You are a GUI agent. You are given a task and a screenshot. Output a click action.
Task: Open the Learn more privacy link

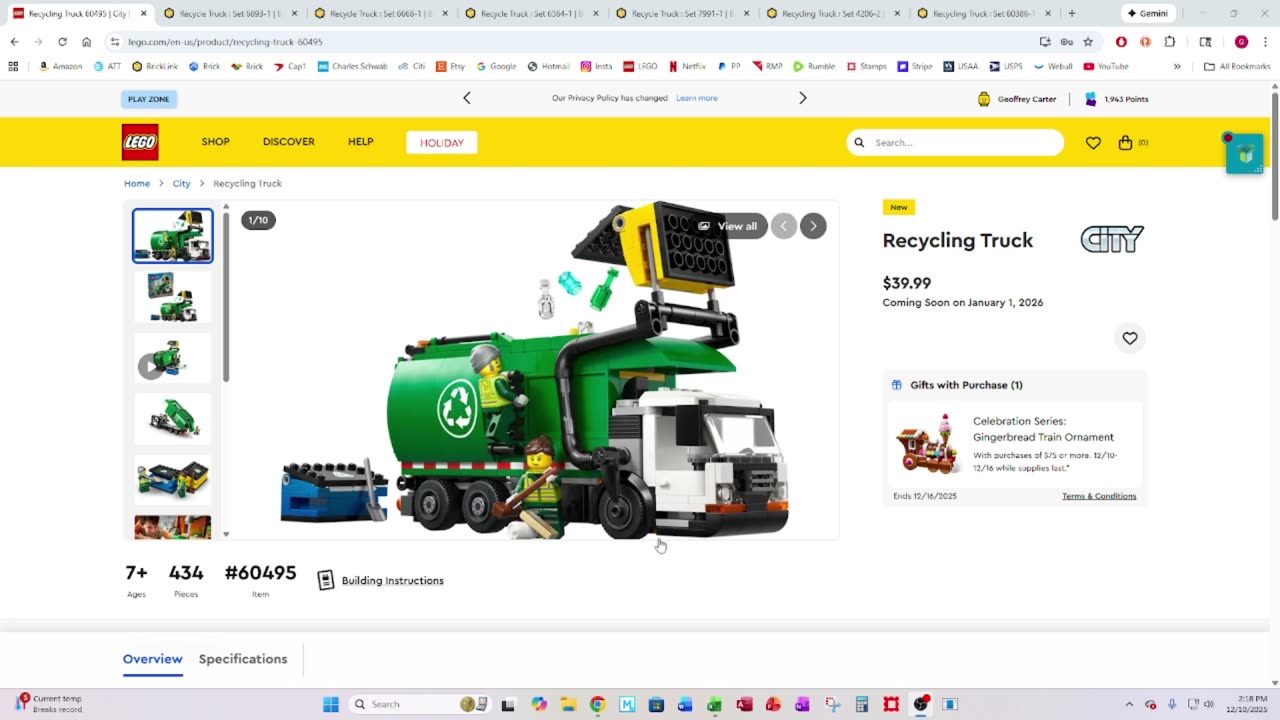pyautogui.click(x=697, y=98)
